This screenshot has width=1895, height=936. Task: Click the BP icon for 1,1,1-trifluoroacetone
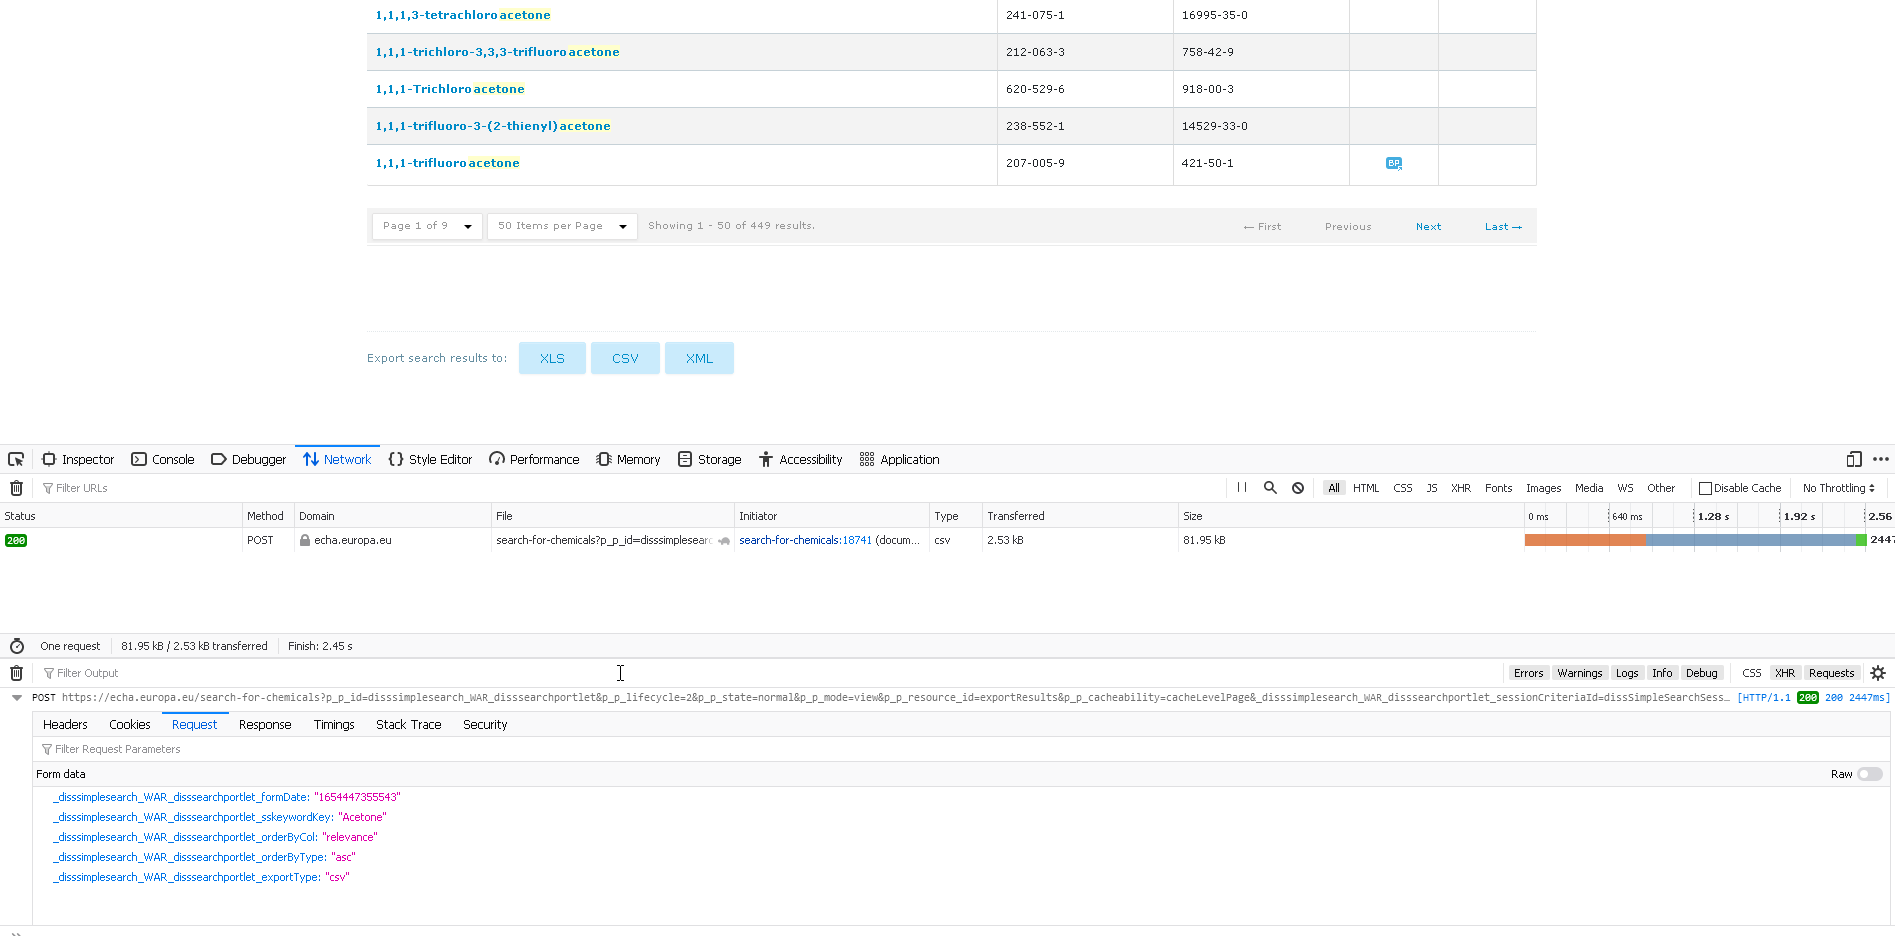click(1394, 163)
